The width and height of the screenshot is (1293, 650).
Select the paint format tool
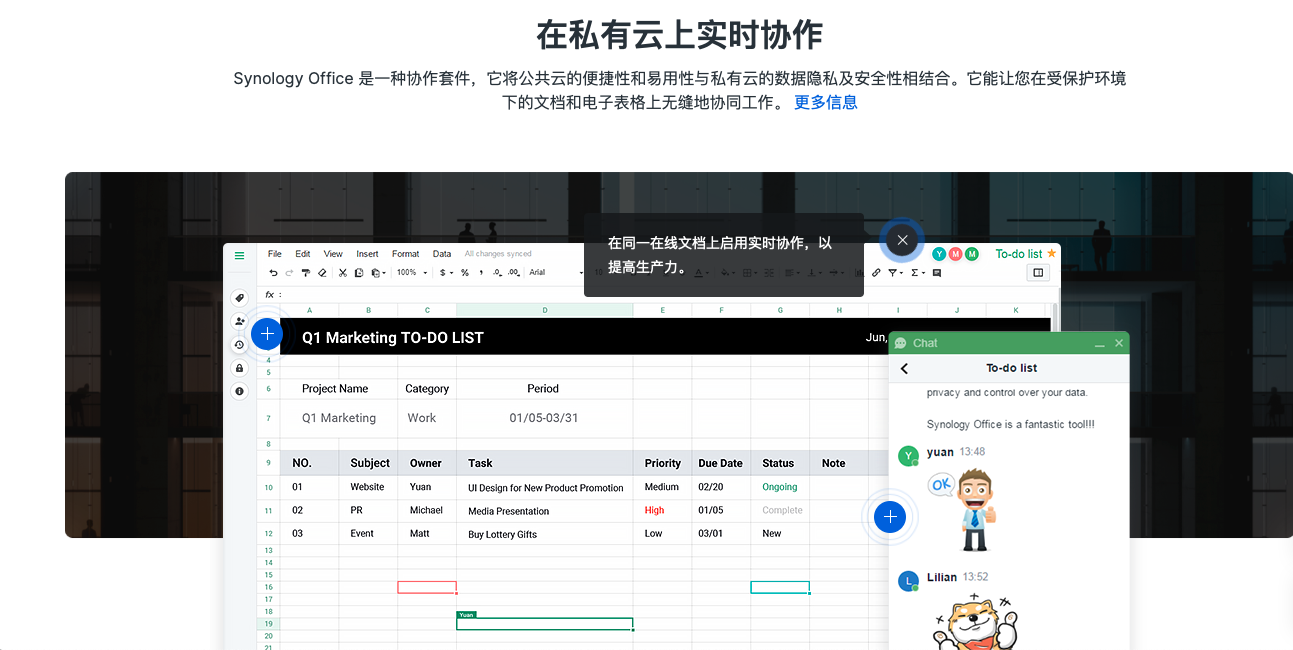coord(306,272)
